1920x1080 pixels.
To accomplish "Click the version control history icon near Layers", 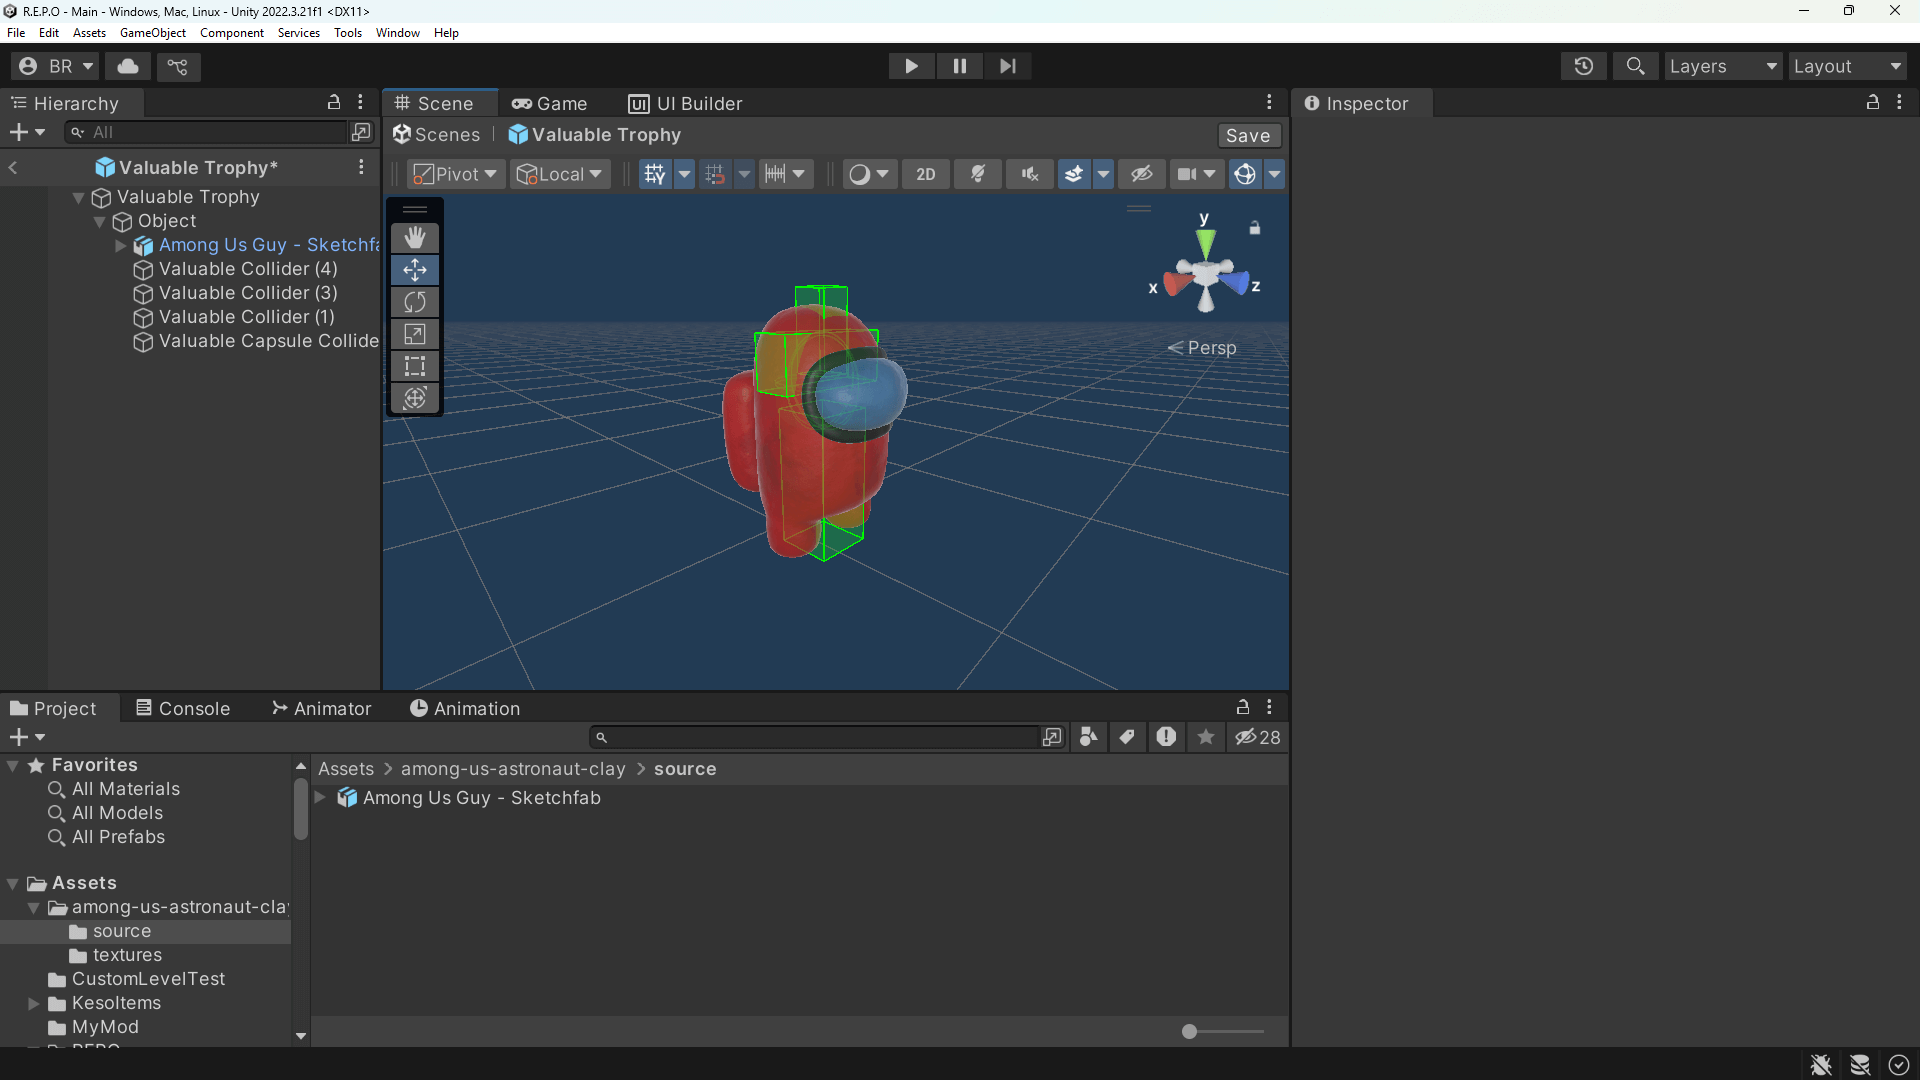I will coord(1585,66).
